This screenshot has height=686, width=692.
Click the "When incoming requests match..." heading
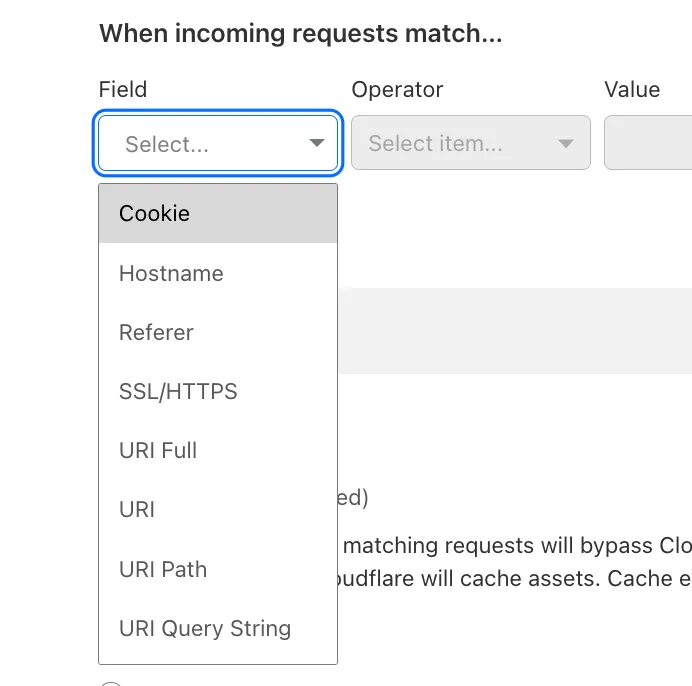pyautogui.click(x=300, y=34)
